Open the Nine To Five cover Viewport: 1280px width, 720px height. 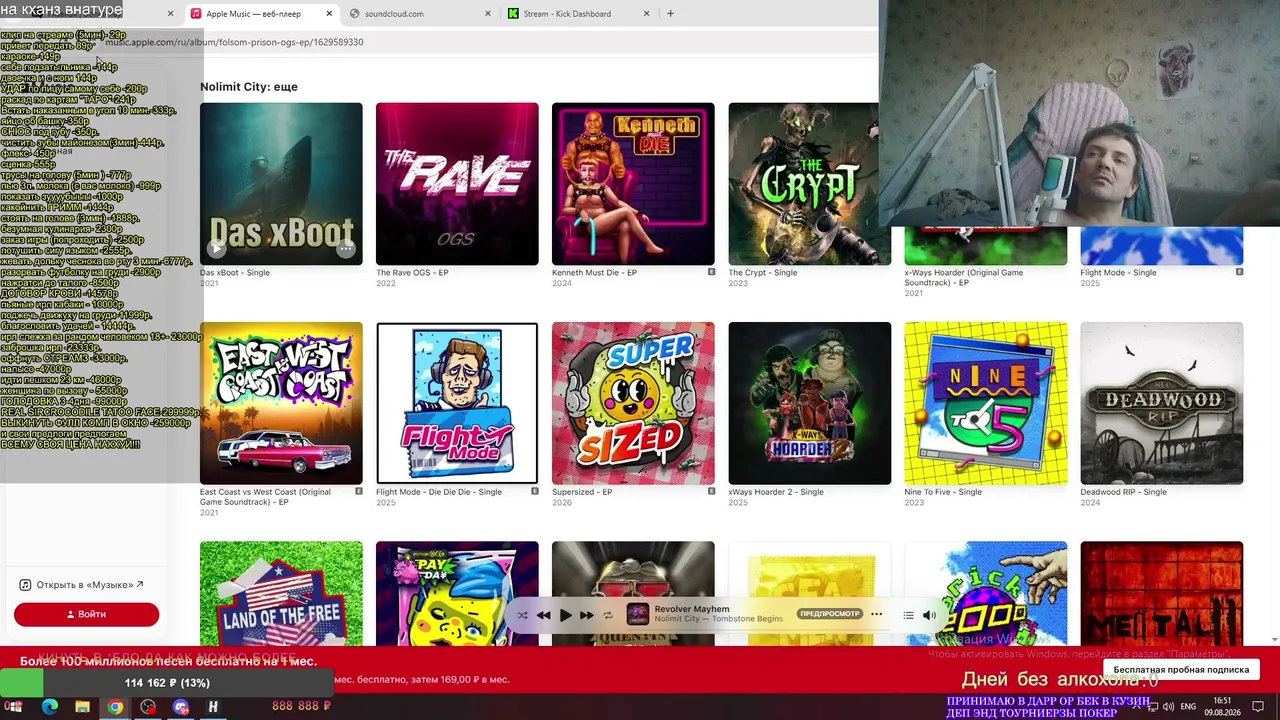985,403
